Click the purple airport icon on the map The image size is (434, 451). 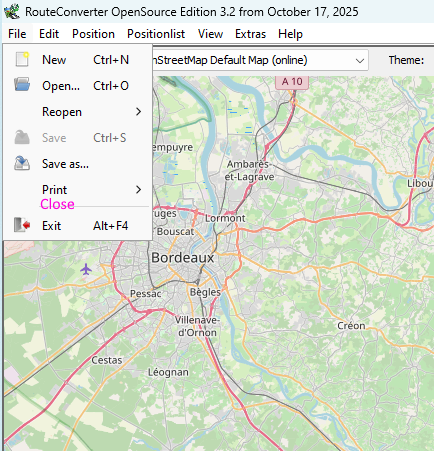[x=86, y=269]
